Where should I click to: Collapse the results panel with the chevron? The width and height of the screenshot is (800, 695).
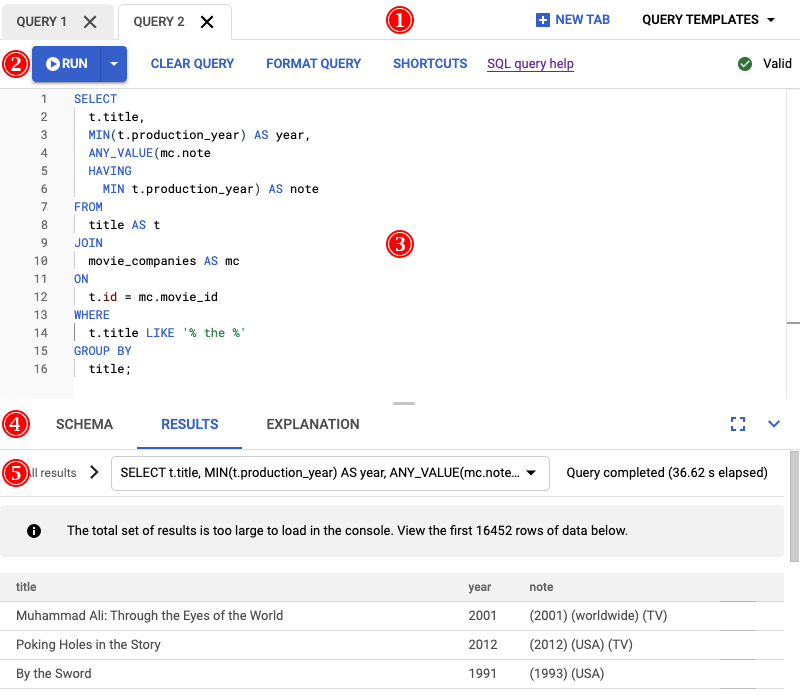click(x=772, y=424)
